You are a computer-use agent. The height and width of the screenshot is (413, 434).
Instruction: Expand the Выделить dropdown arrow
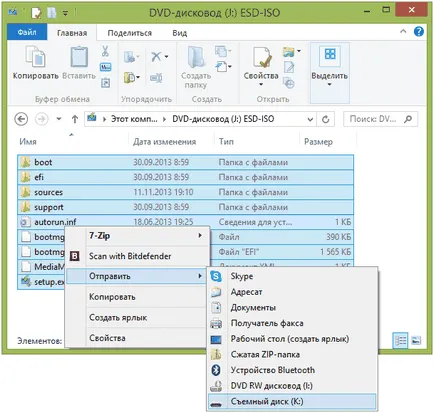click(329, 84)
